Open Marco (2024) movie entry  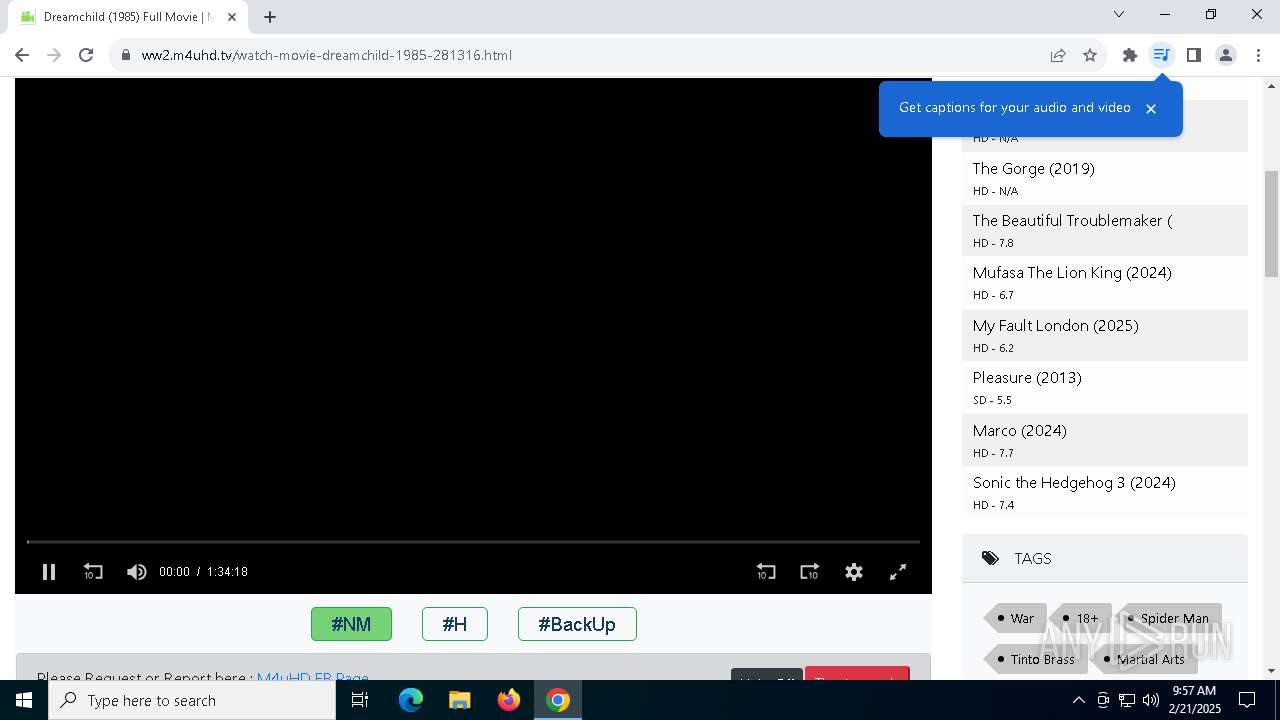point(1019,430)
